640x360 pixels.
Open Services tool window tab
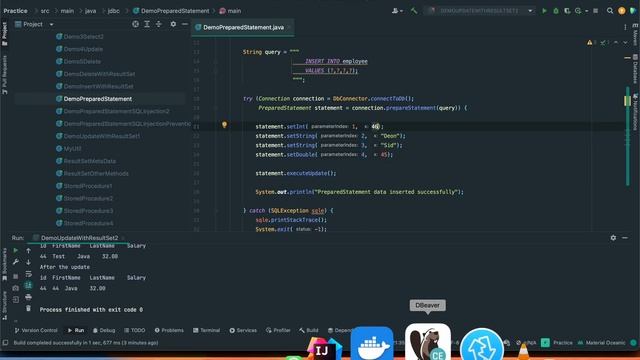click(x=243, y=330)
